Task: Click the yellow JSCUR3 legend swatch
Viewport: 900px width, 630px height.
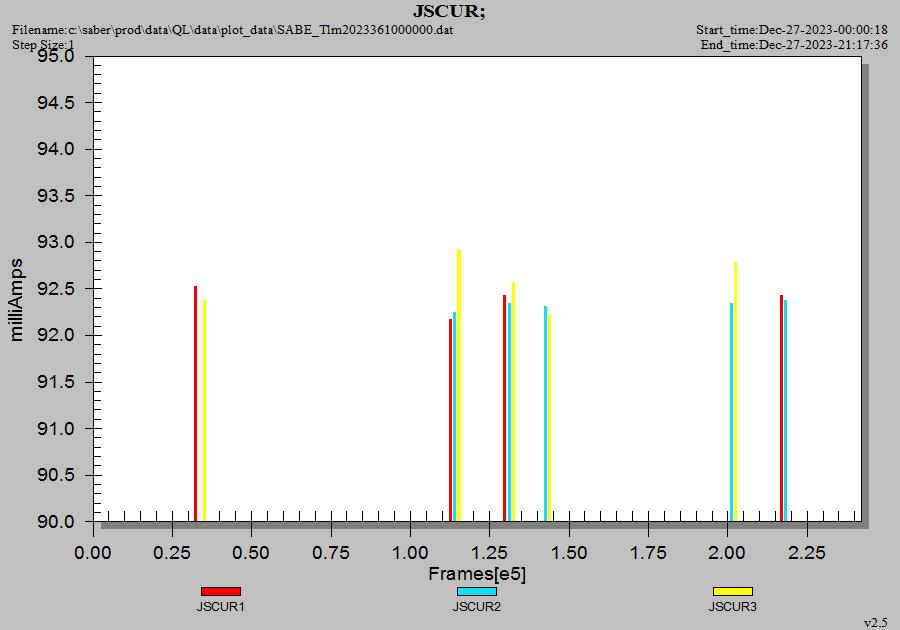Action: tap(733, 592)
